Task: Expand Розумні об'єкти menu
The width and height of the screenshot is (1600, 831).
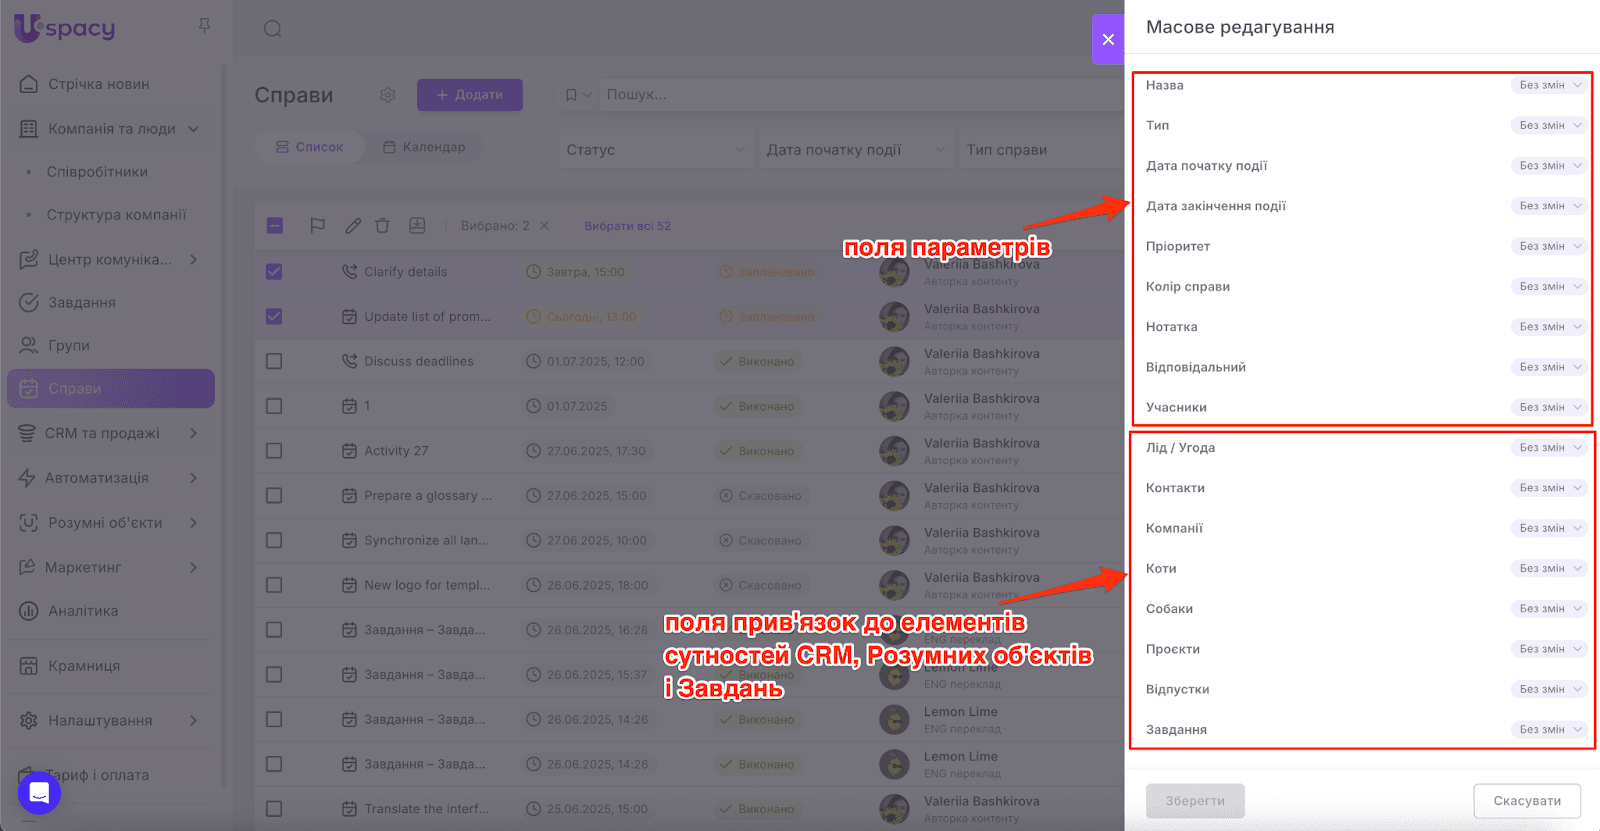Action: [194, 523]
